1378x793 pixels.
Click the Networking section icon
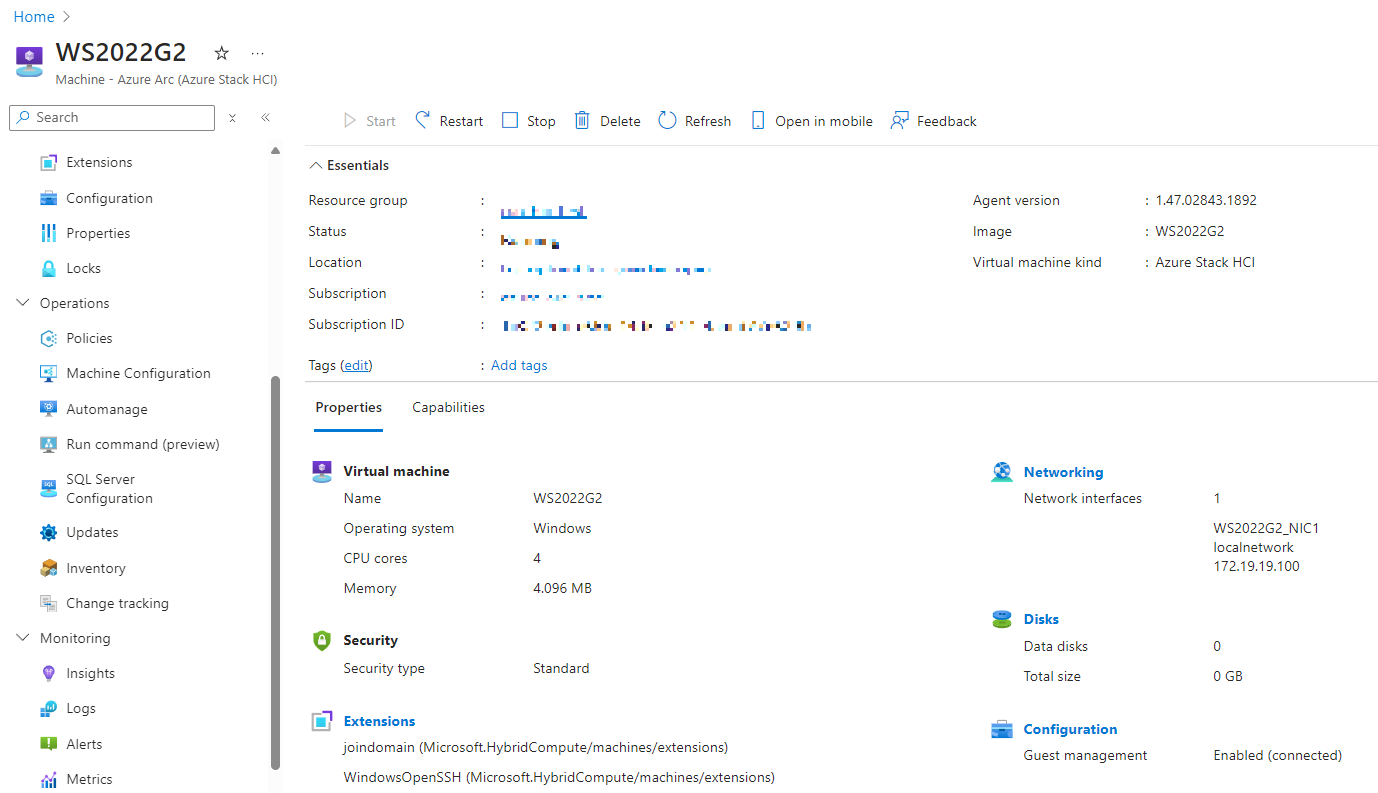[x=1002, y=472]
